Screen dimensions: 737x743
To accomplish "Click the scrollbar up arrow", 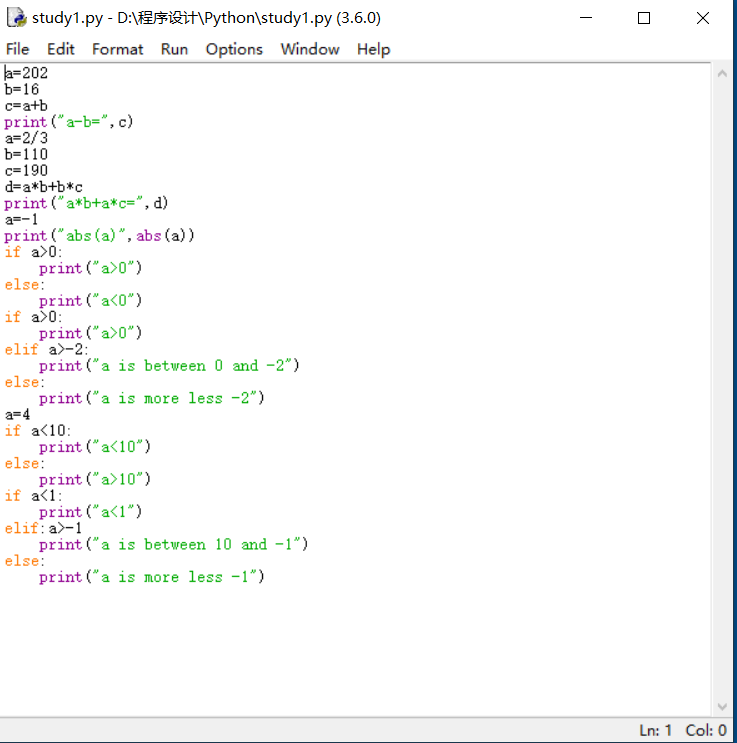I will [722, 73].
